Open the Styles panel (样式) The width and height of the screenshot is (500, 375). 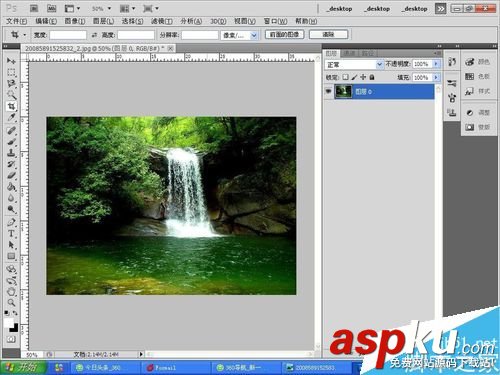[x=478, y=91]
